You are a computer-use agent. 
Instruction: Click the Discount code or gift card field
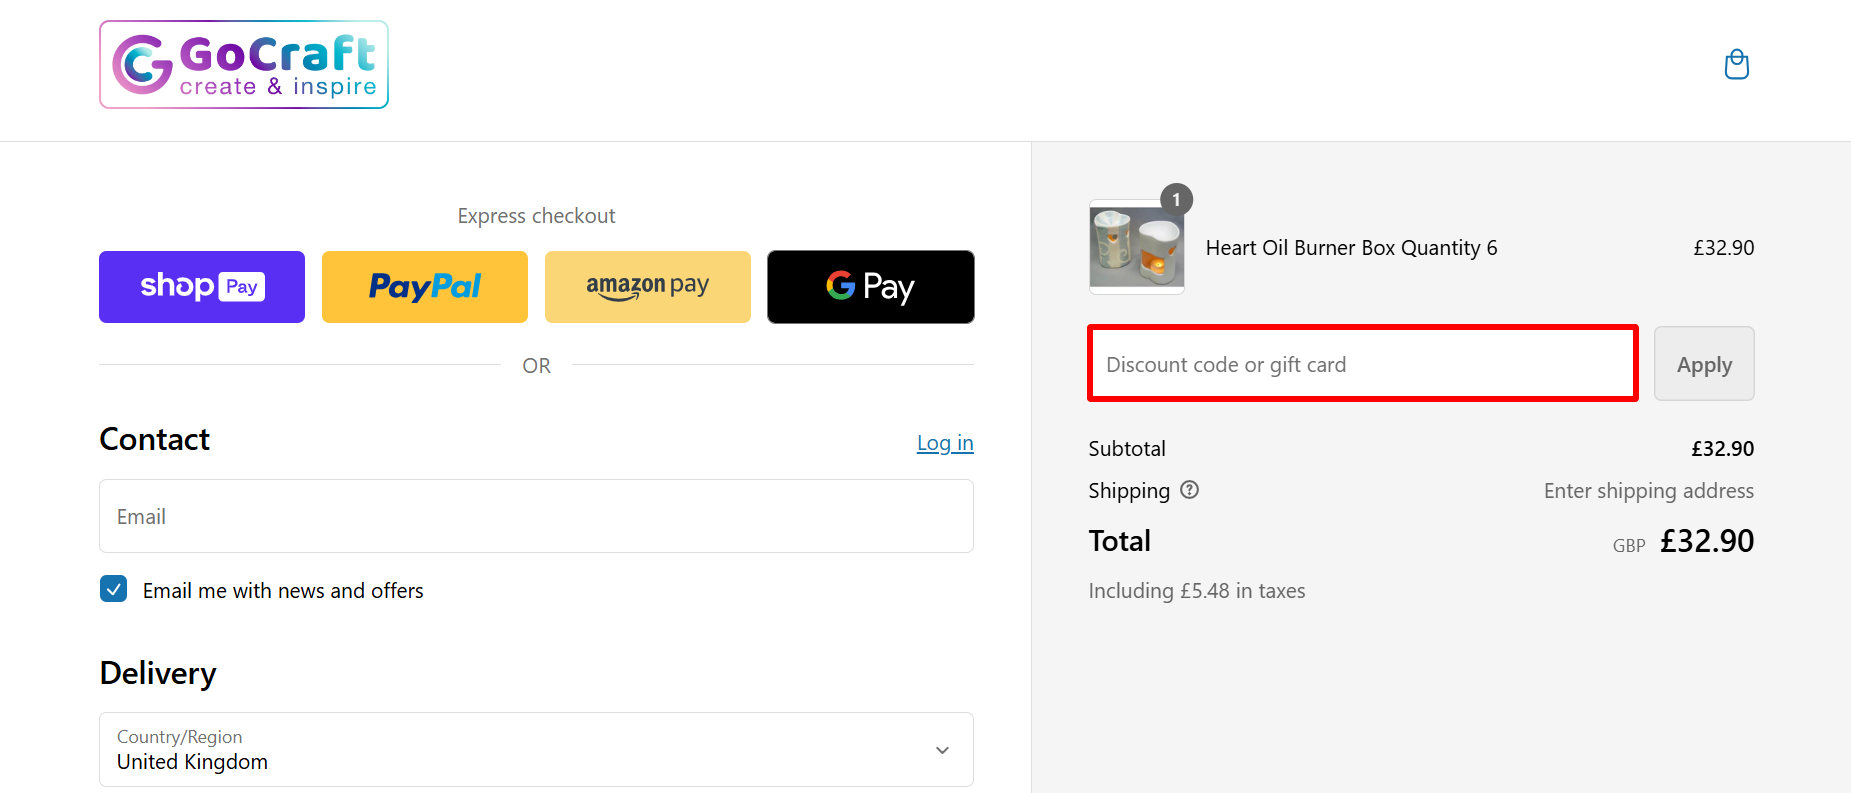1361,364
